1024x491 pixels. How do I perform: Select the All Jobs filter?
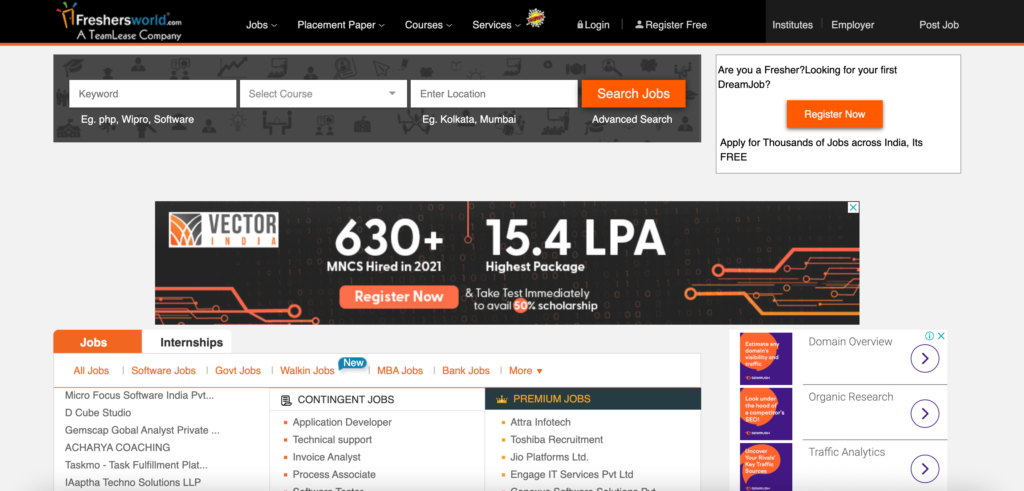(x=91, y=370)
